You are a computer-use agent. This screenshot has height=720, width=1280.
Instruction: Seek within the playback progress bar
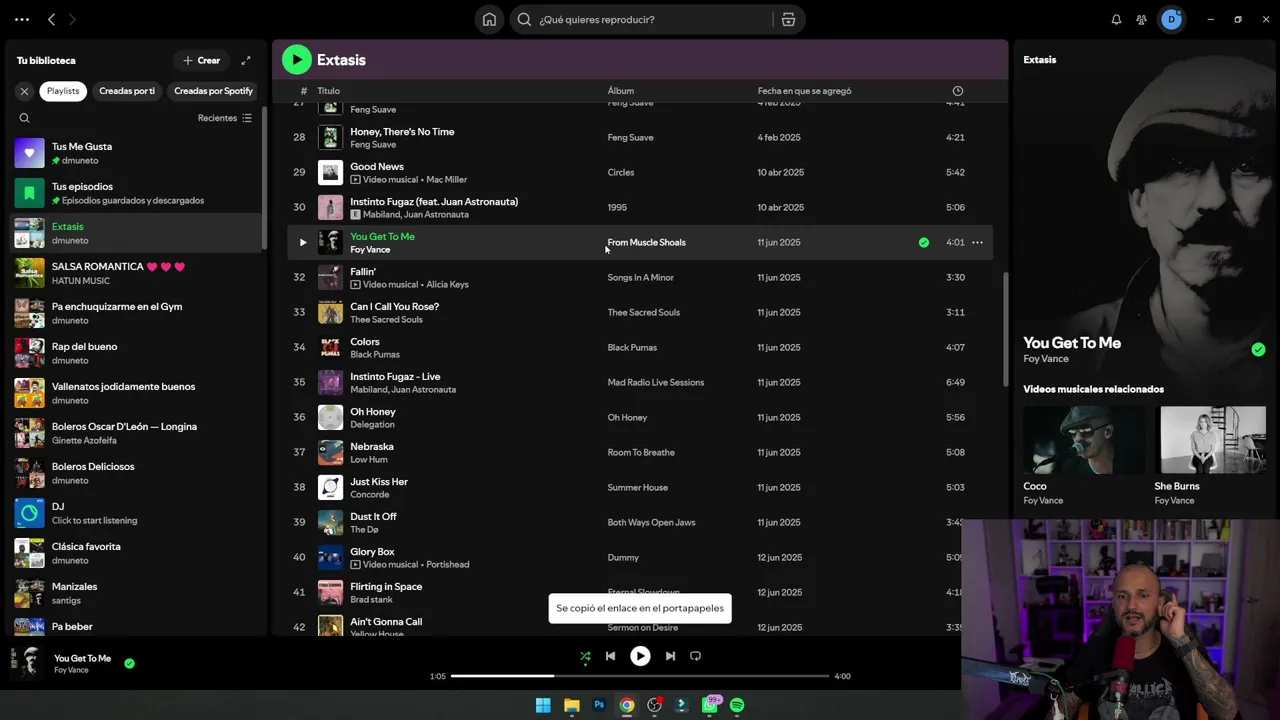point(640,676)
